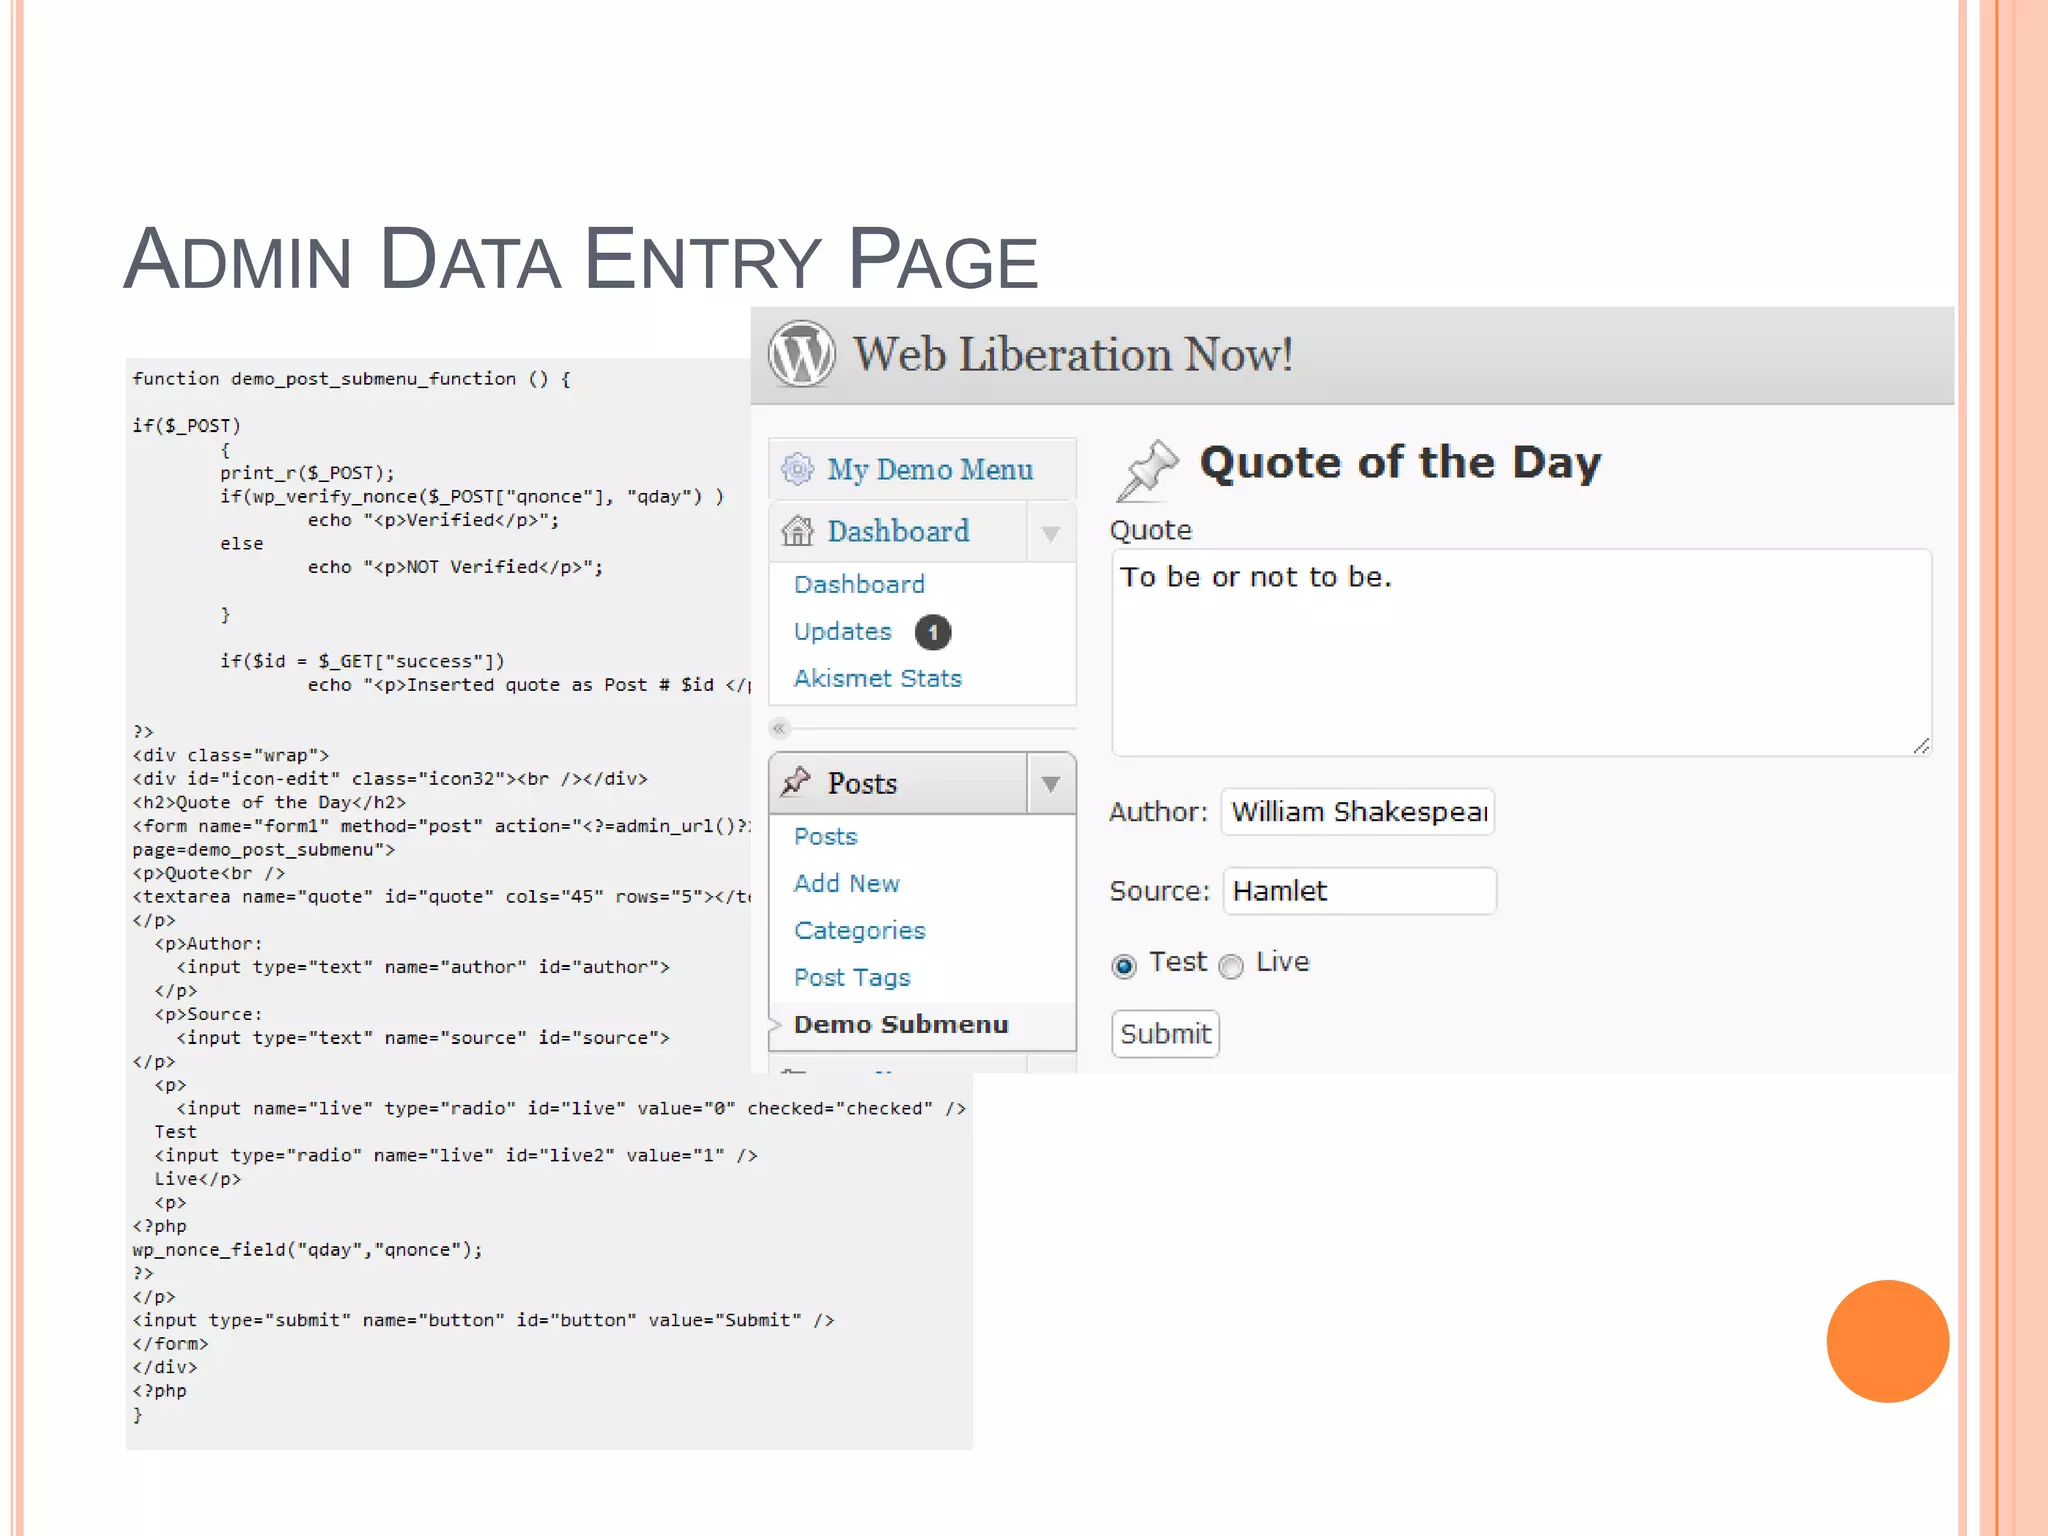Click the My Demo Menu gear icon
The image size is (2048, 1536).
coord(797,469)
